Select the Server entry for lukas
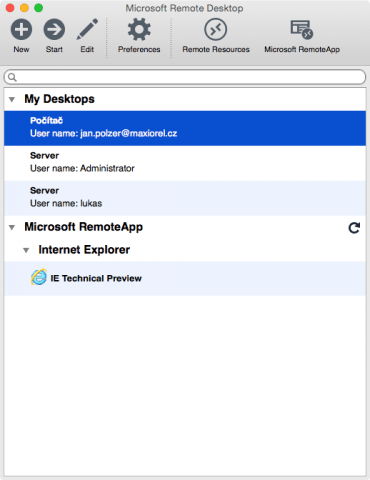This screenshot has height=480, width=370. pyautogui.click(x=185, y=198)
